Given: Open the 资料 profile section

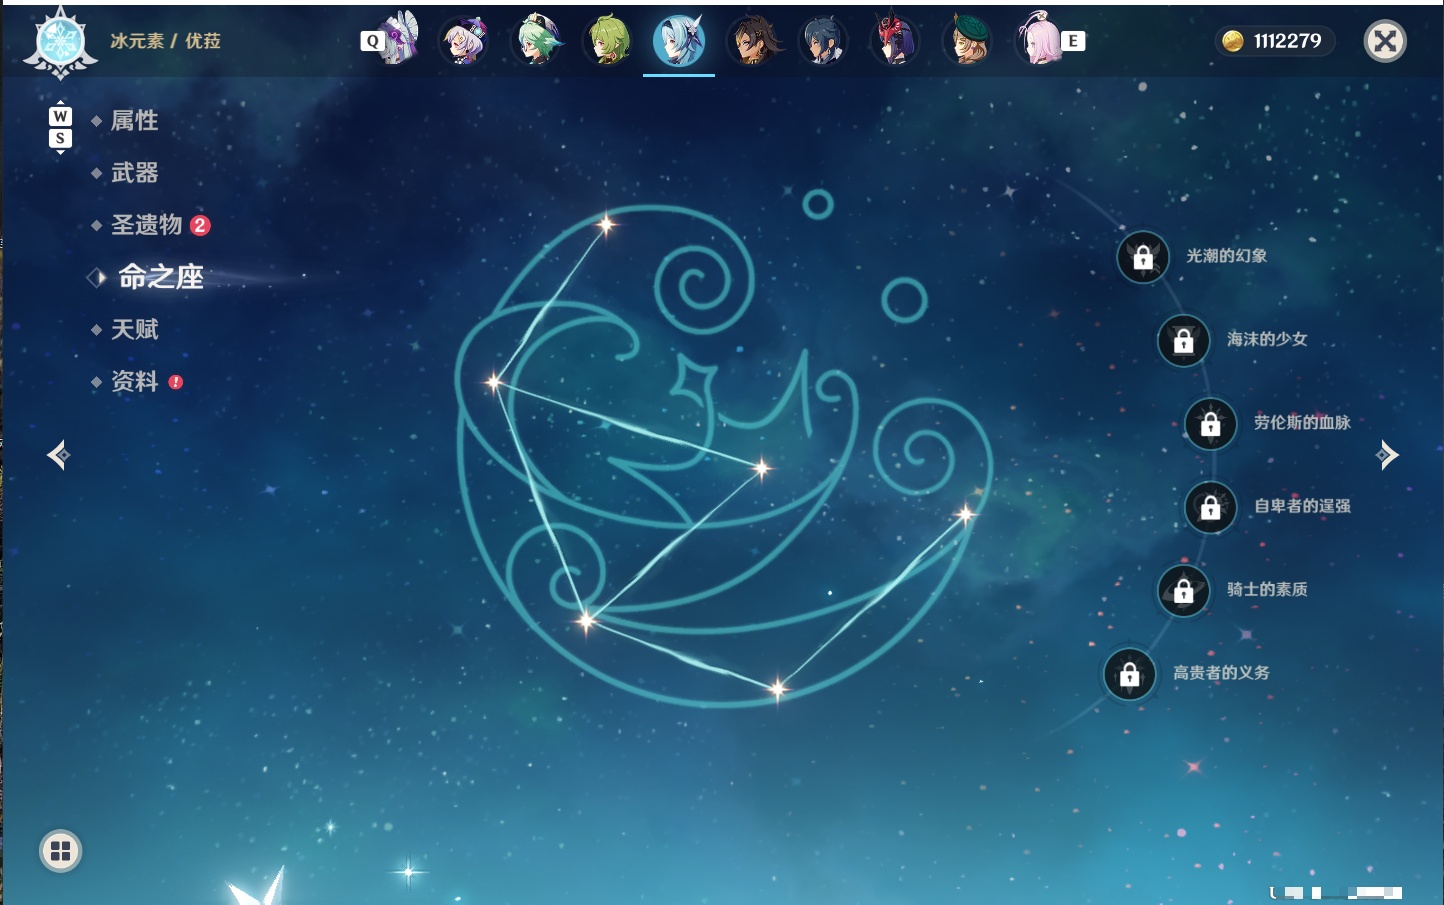Looking at the screenshot, I should (x=134, y=381).
